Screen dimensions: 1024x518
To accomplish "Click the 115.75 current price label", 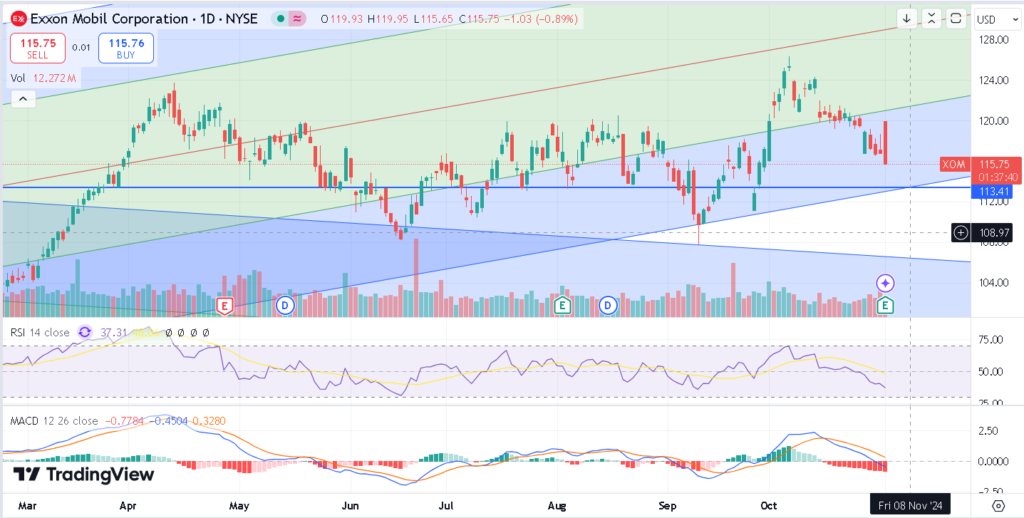I will point(994,165).
